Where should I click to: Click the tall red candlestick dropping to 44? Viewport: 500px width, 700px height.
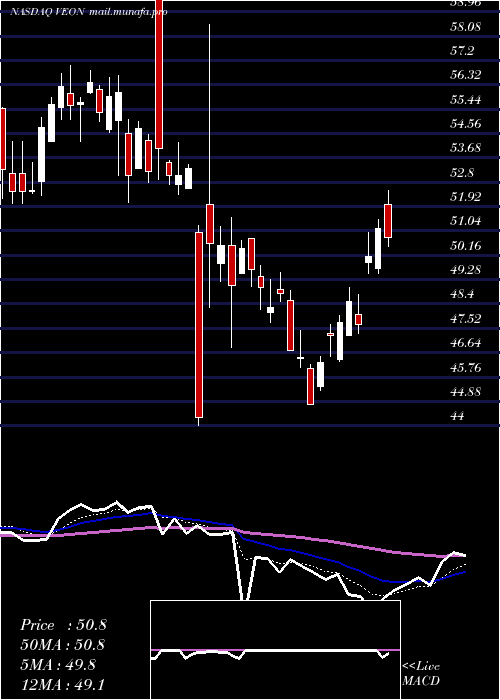[x=199, y=325]
